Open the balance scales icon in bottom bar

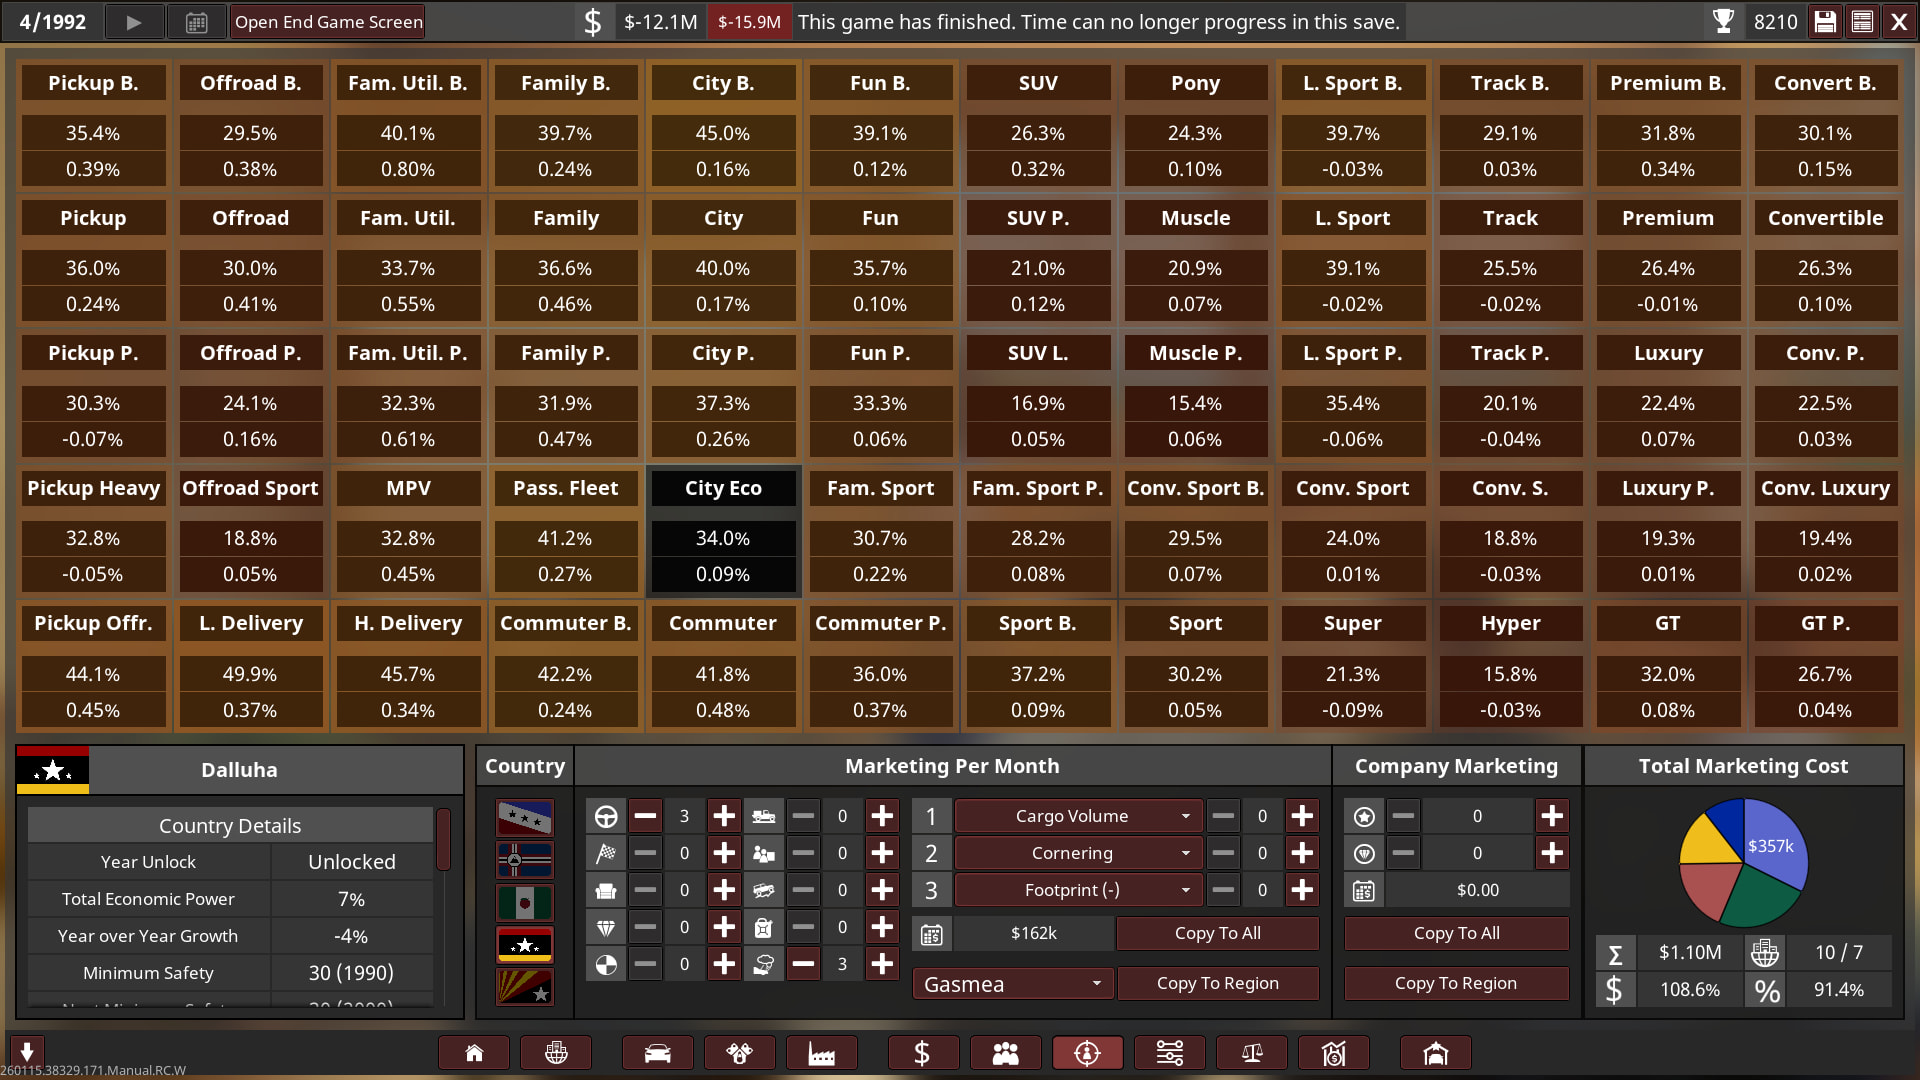tap(1251, 1053)
